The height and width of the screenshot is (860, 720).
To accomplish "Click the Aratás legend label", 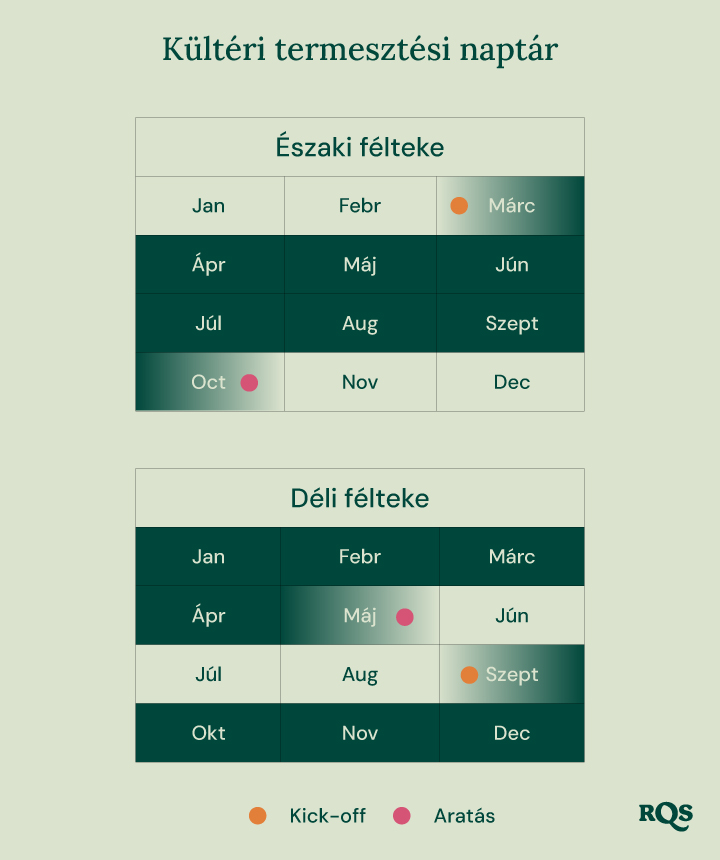I will pos(464,816).
